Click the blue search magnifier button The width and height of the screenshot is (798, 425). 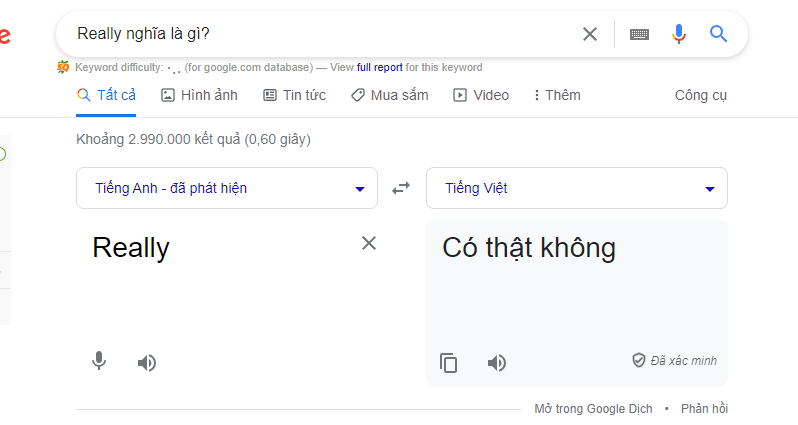coord(718,34)
